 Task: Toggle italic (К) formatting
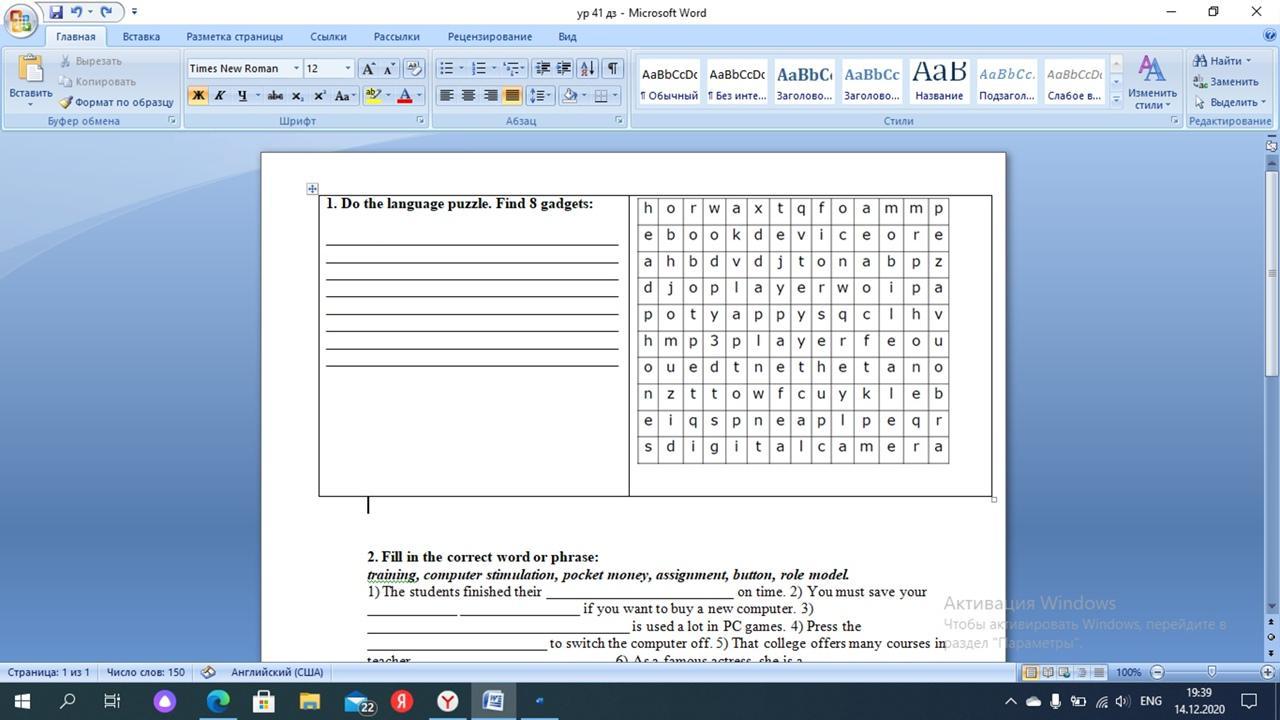(x=219, y=96)
